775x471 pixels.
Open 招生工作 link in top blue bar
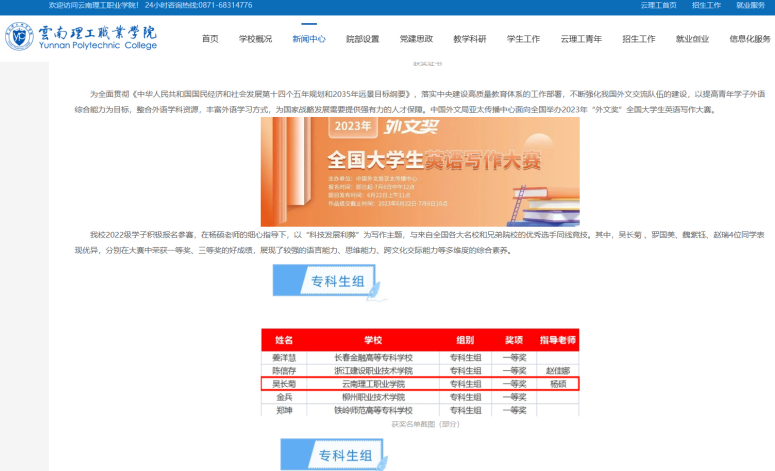706,5
